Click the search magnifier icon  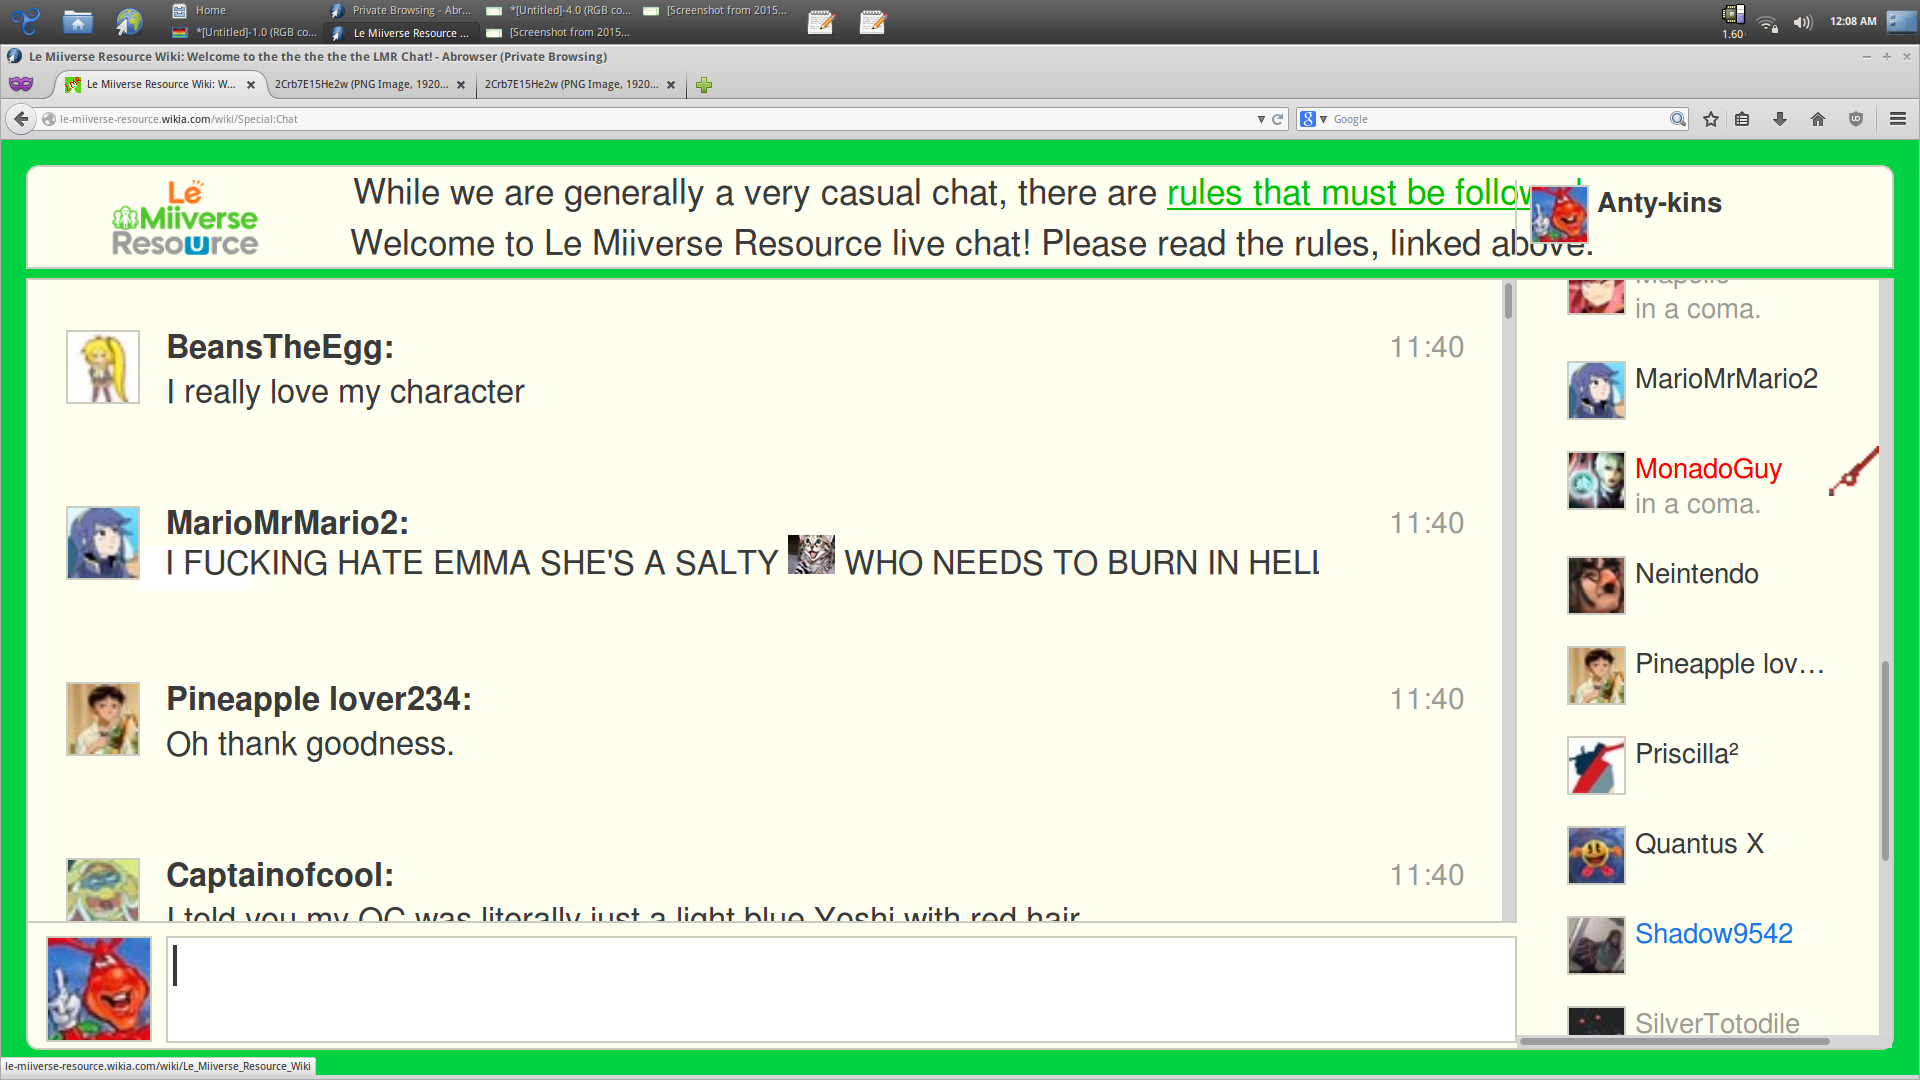click(x=1677, y=119)
